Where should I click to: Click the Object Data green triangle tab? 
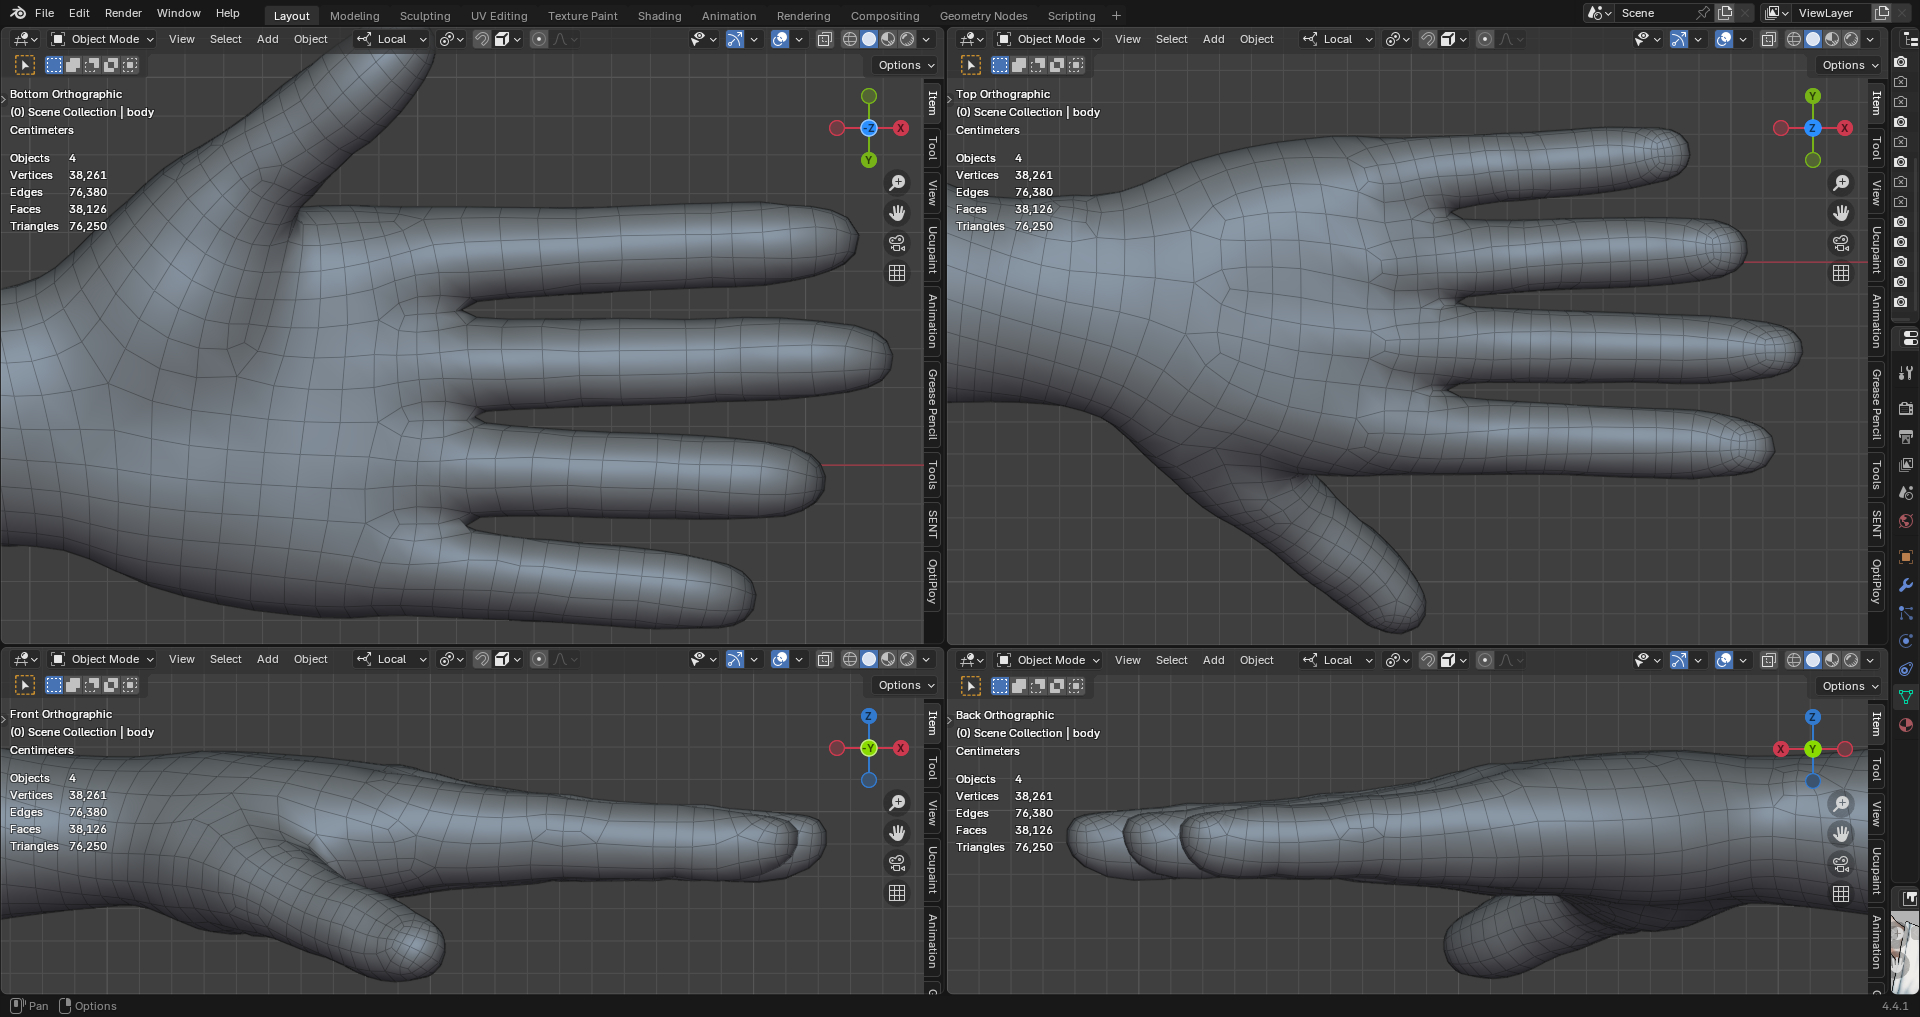1906,697
